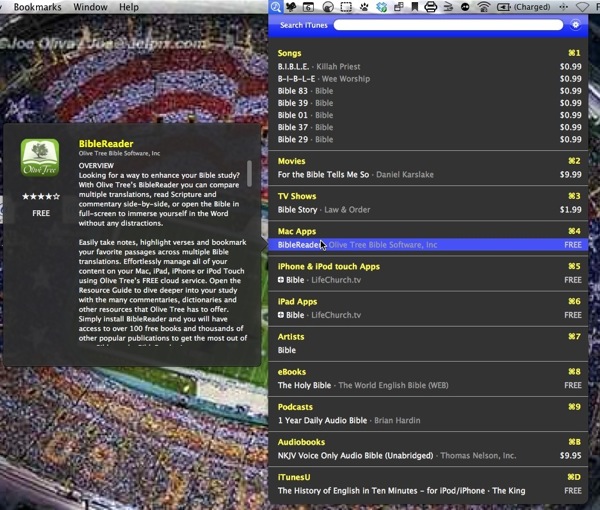Image resolution: width=600 pixels, height=510 pixels.
Task: Select the Bible artist result
Action: (429, 350)
